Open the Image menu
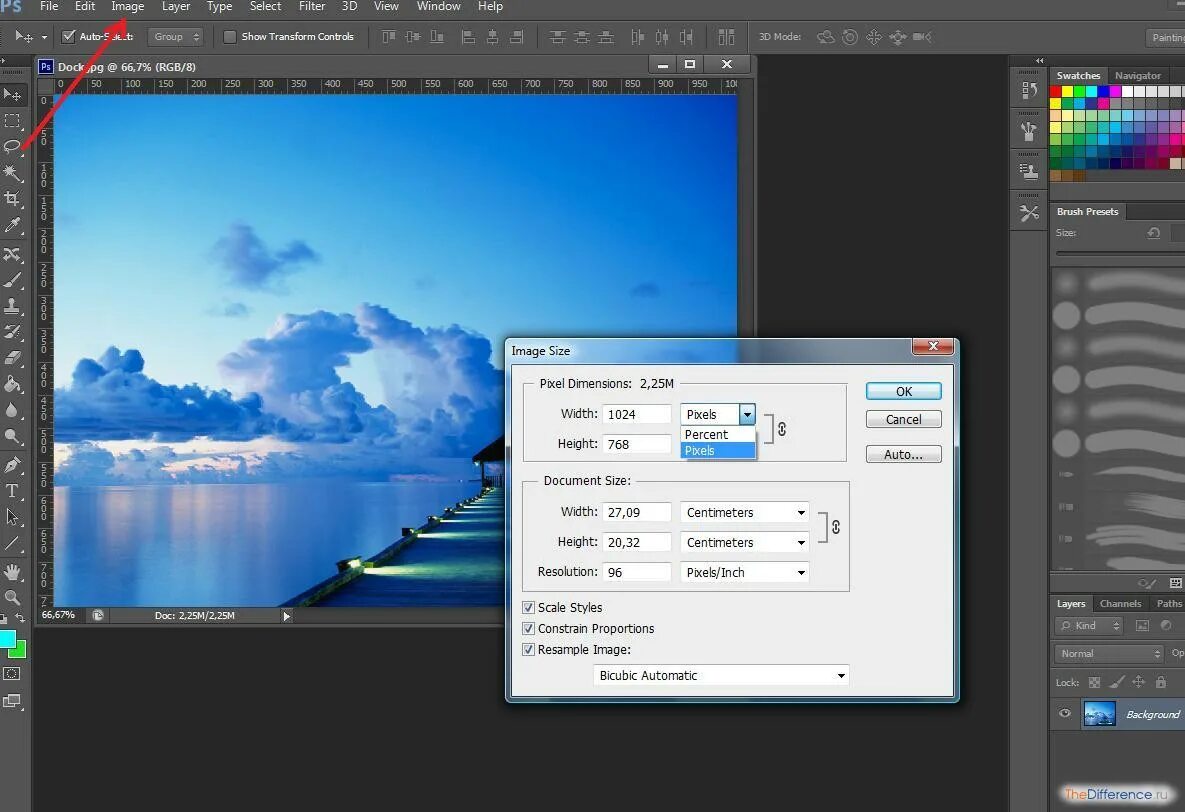 (128, 7)
